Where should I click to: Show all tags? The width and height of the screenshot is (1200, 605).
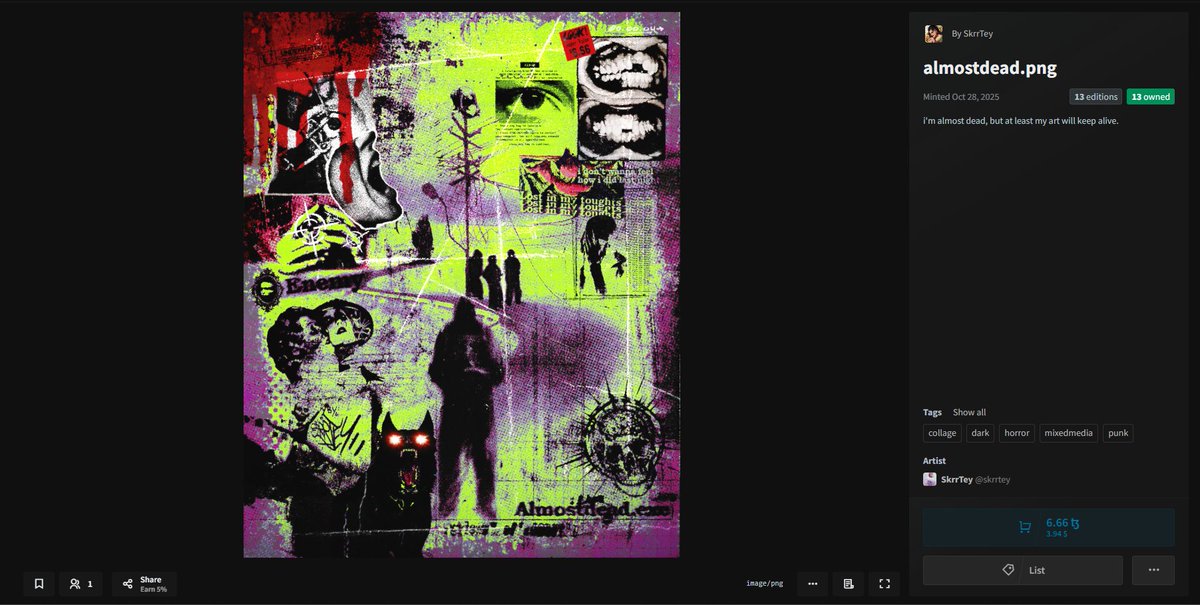tap(969, 412)
